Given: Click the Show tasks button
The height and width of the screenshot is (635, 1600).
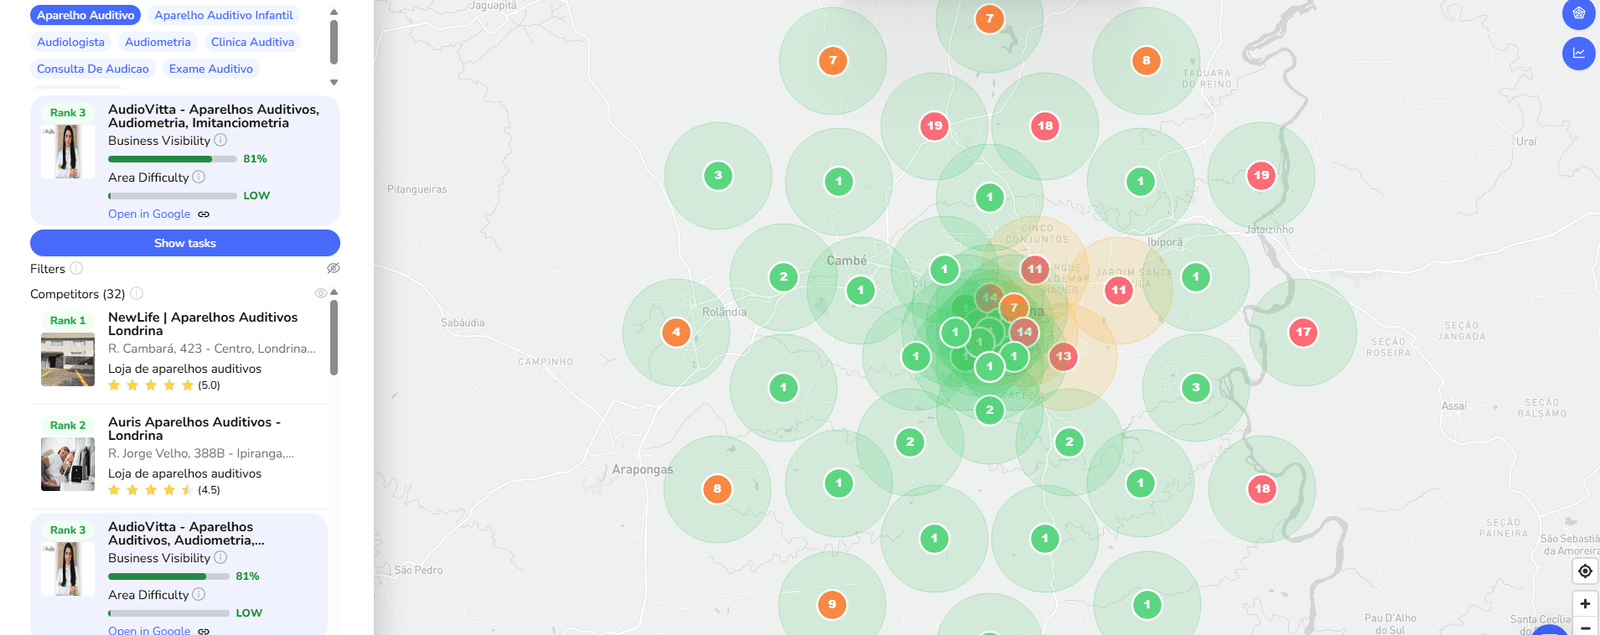Looking at the screenshot, I should pos(185,243).
